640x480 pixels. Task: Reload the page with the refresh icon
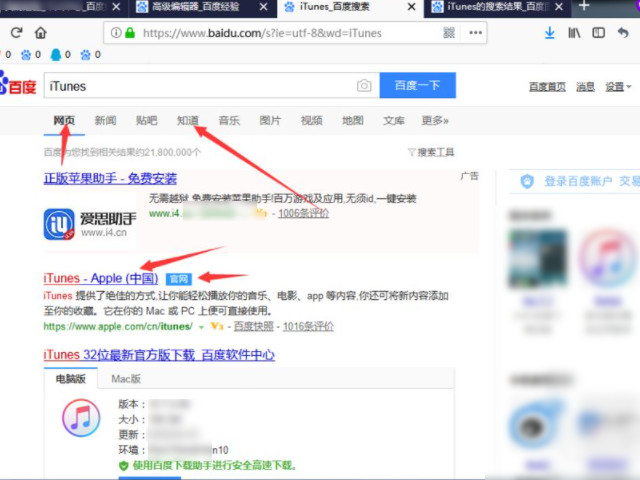tap(16, 33)
